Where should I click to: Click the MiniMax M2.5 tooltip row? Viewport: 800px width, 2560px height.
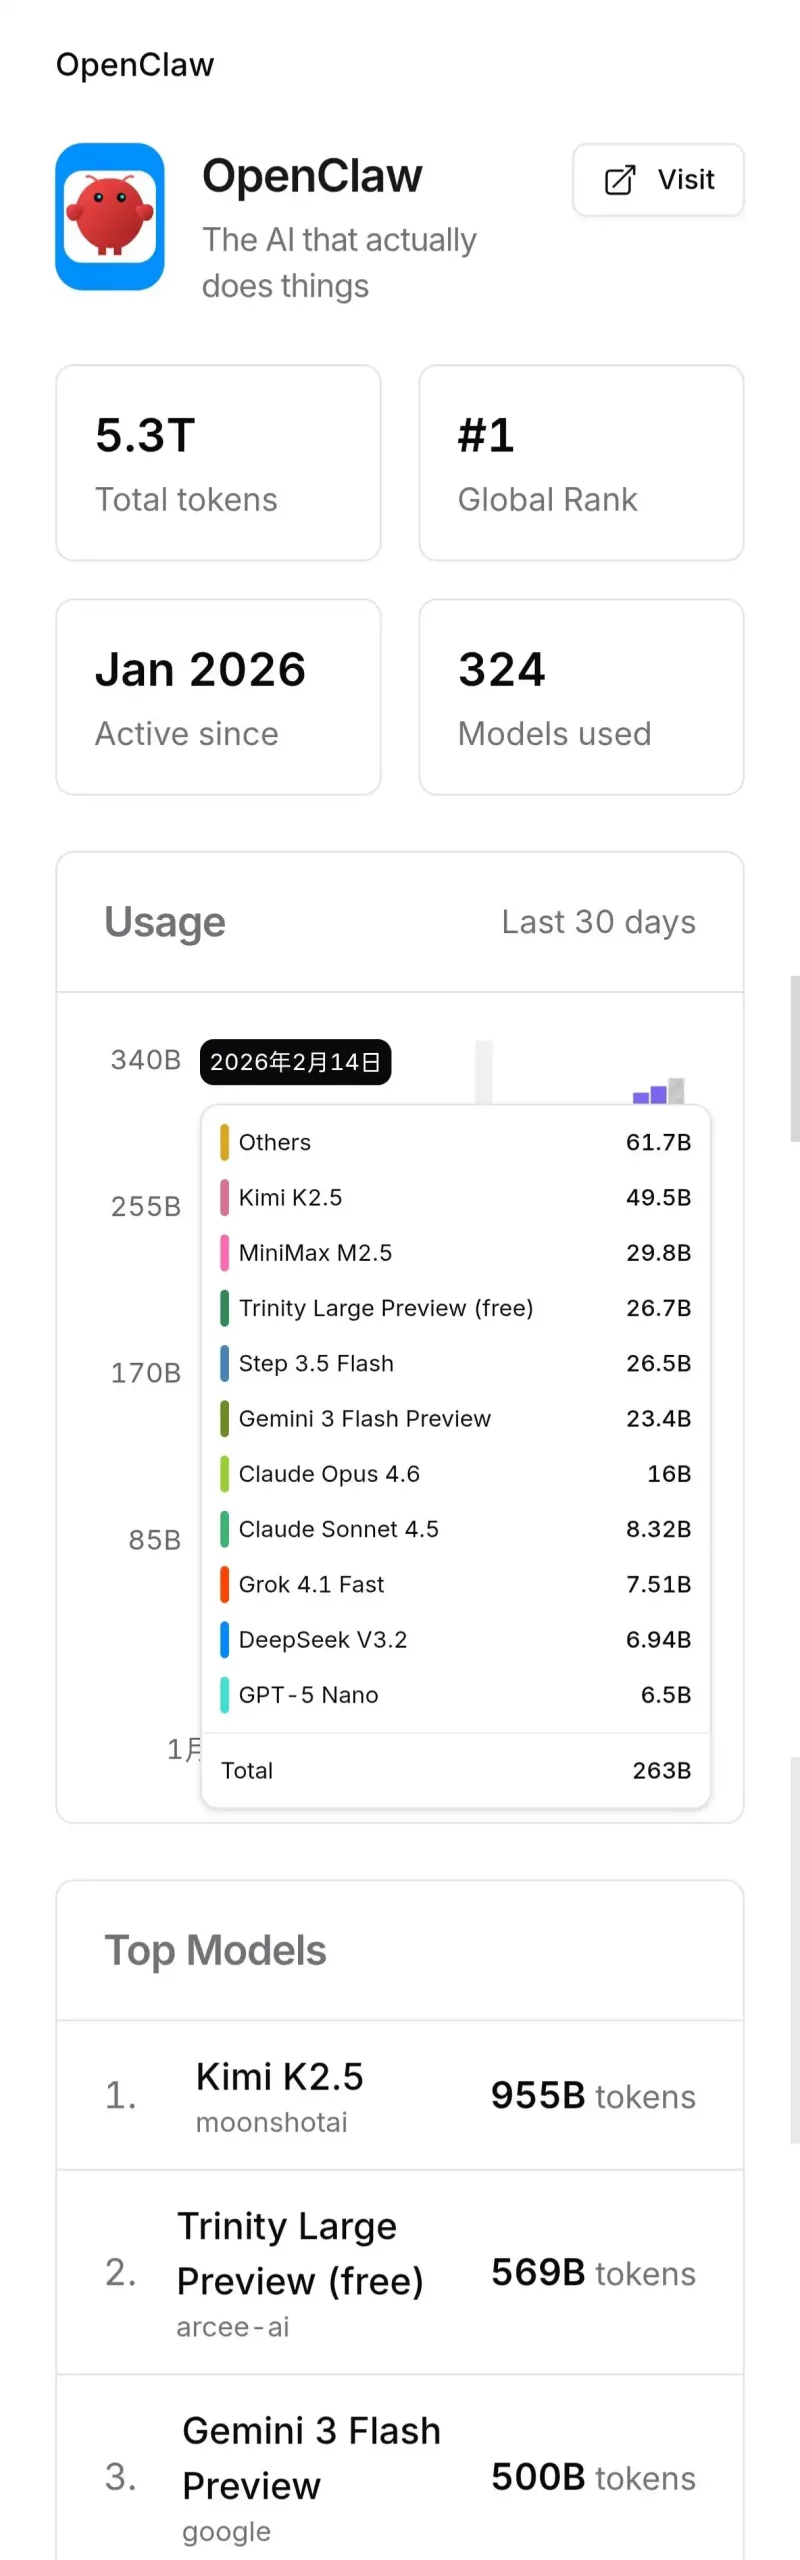point(455,1253)
